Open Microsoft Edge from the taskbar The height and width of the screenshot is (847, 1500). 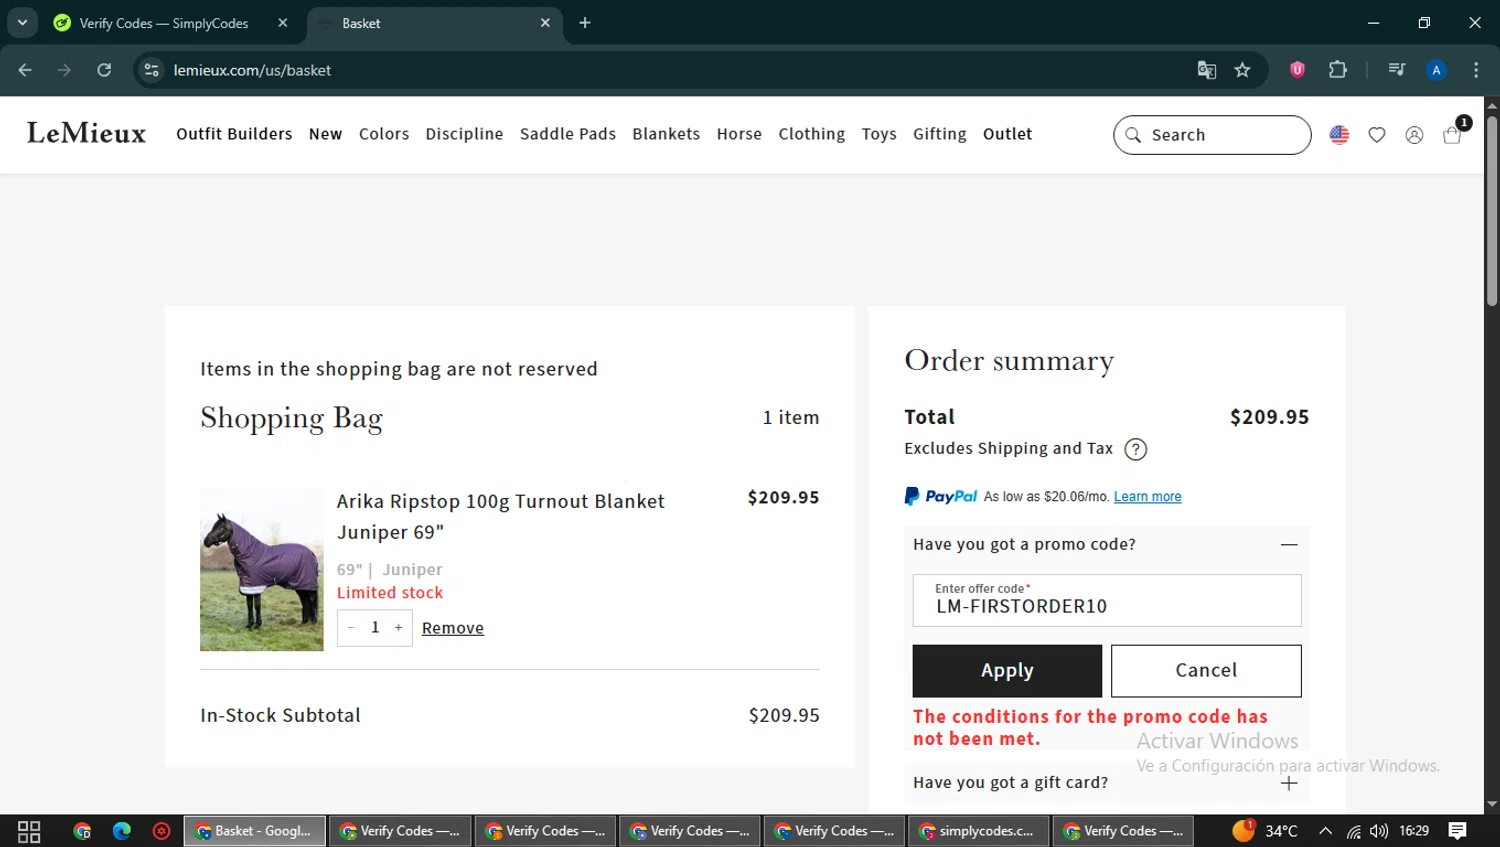pyautogui.click(x=122, y=831)
